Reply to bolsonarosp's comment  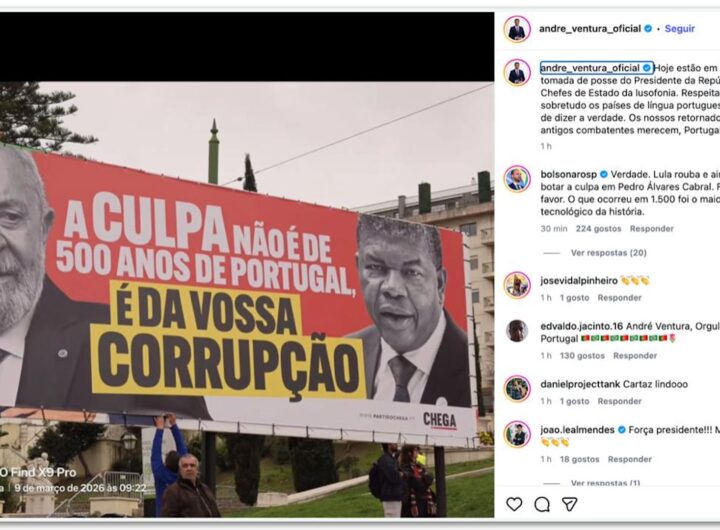[x=652, y=228]
